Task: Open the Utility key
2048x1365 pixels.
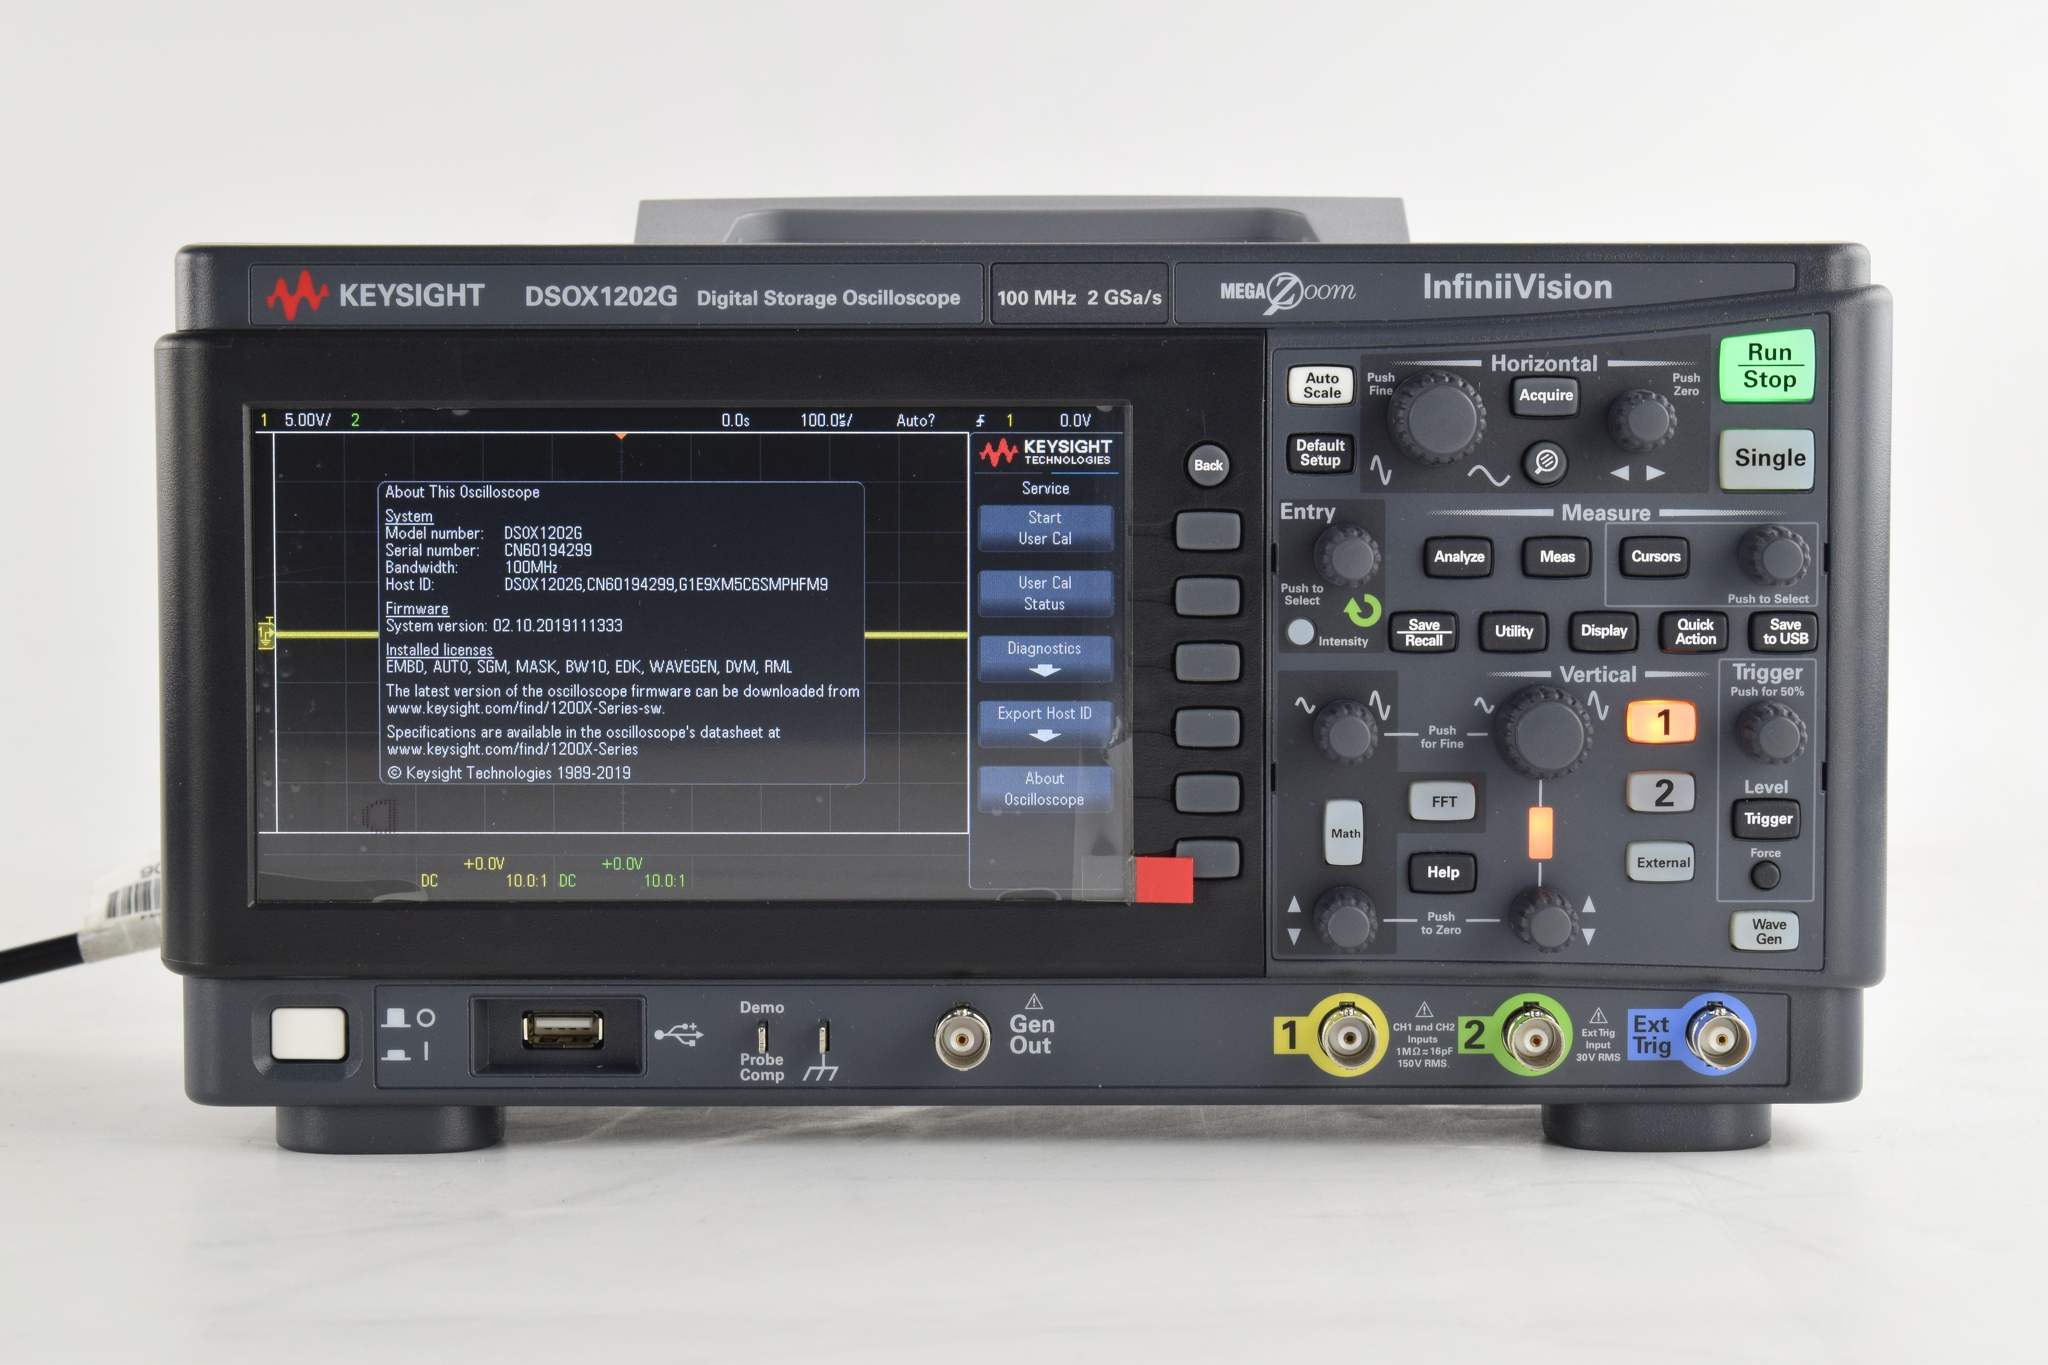Action: click(x=1513, y=632)
